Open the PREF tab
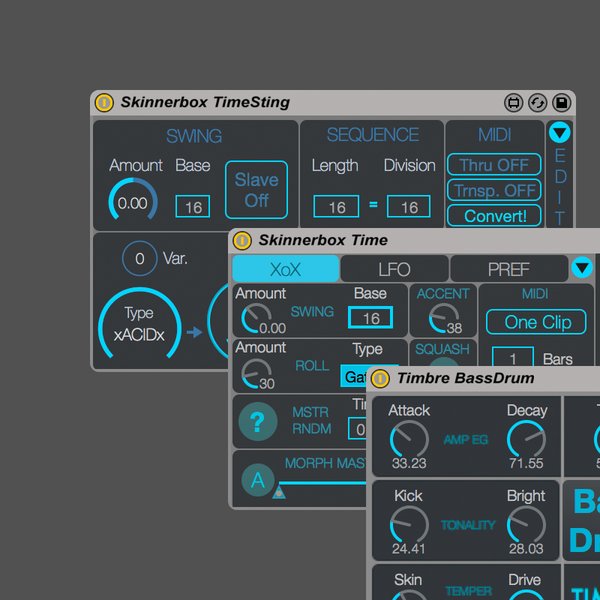This screenshot has width=600, height=600. (x=508, y=269)
